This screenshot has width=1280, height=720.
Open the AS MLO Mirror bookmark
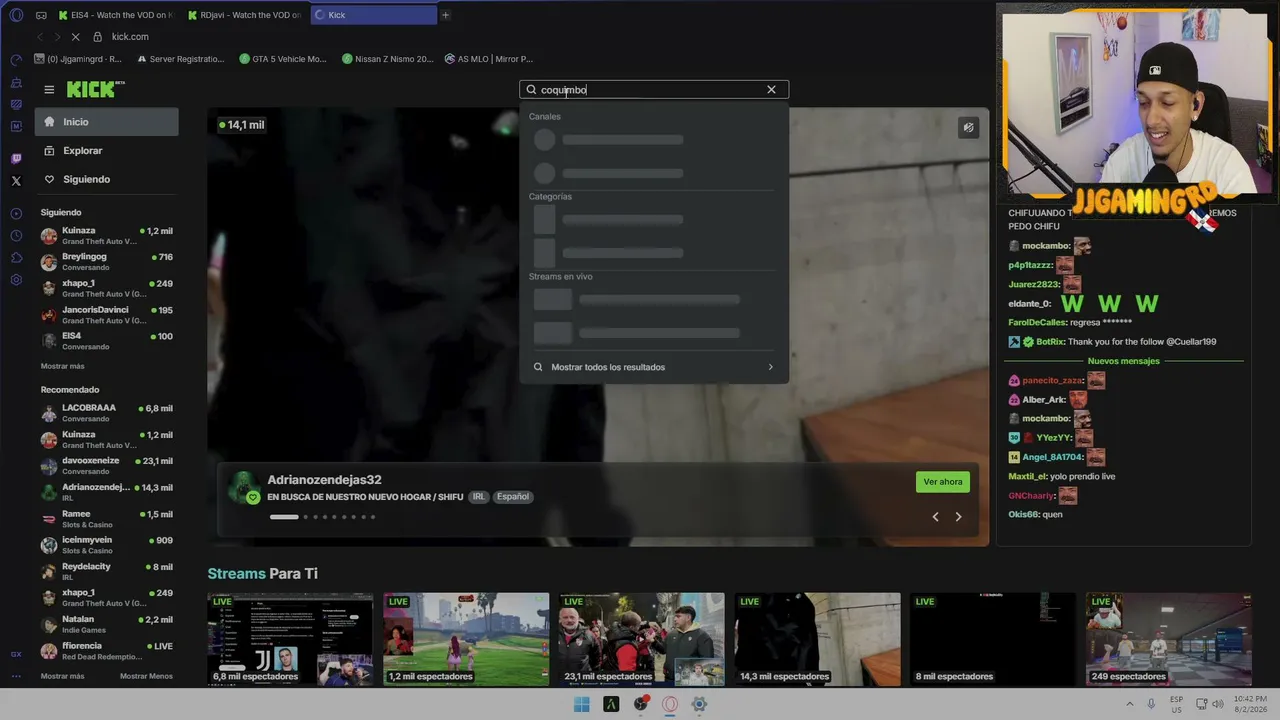pos(488,59)
